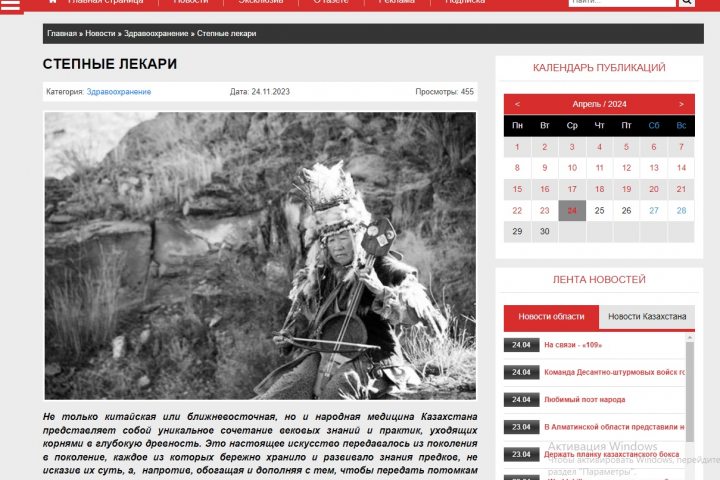Select calendar date 13
720x480 pixels.
point(654,168)
